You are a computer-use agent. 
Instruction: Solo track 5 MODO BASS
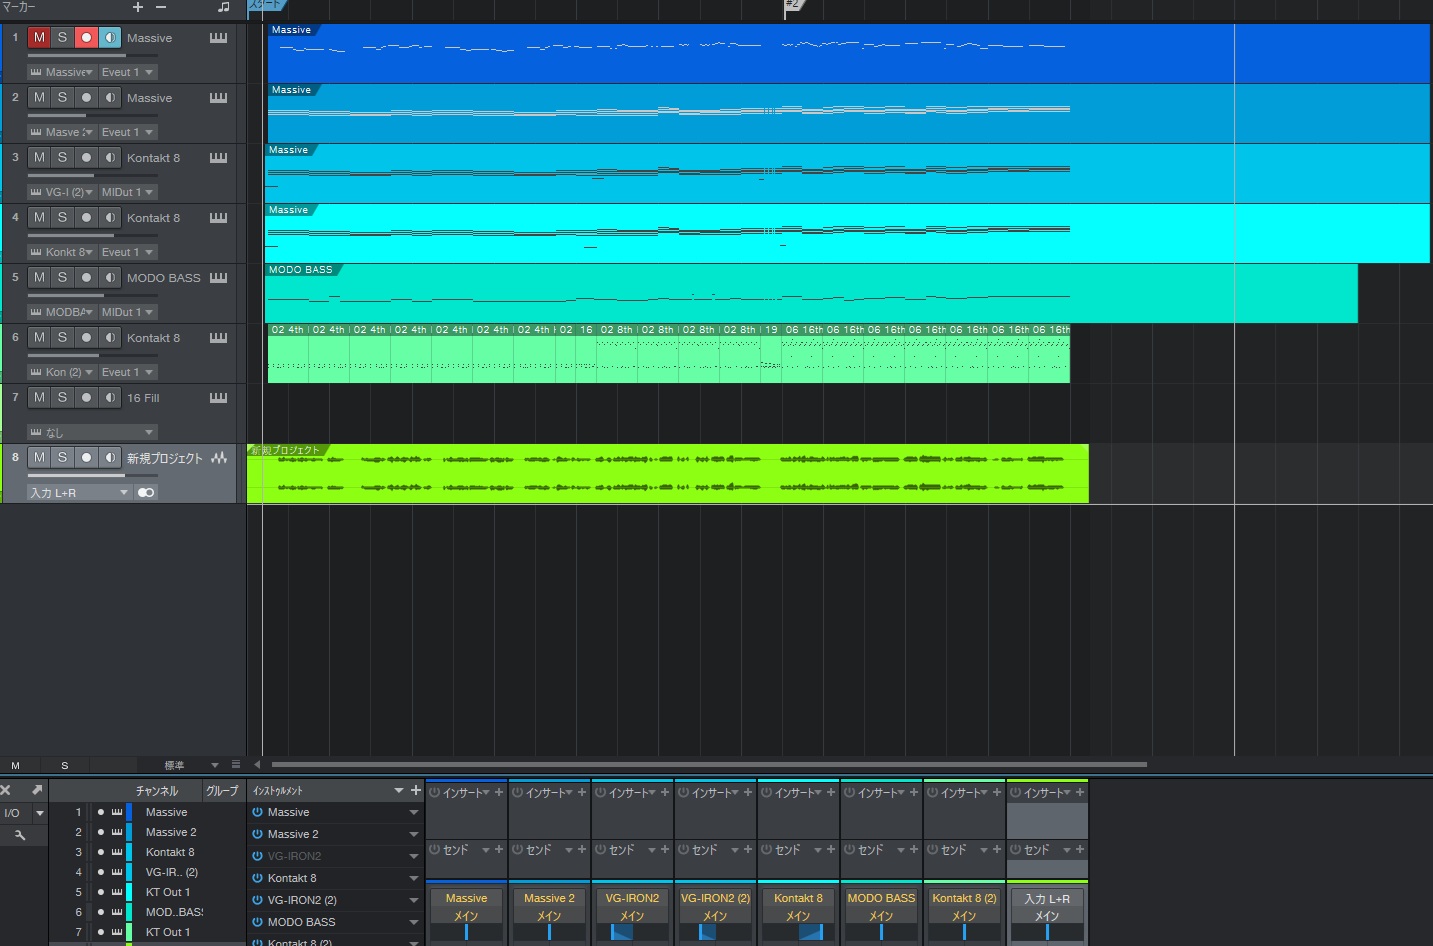coord(62,278)
